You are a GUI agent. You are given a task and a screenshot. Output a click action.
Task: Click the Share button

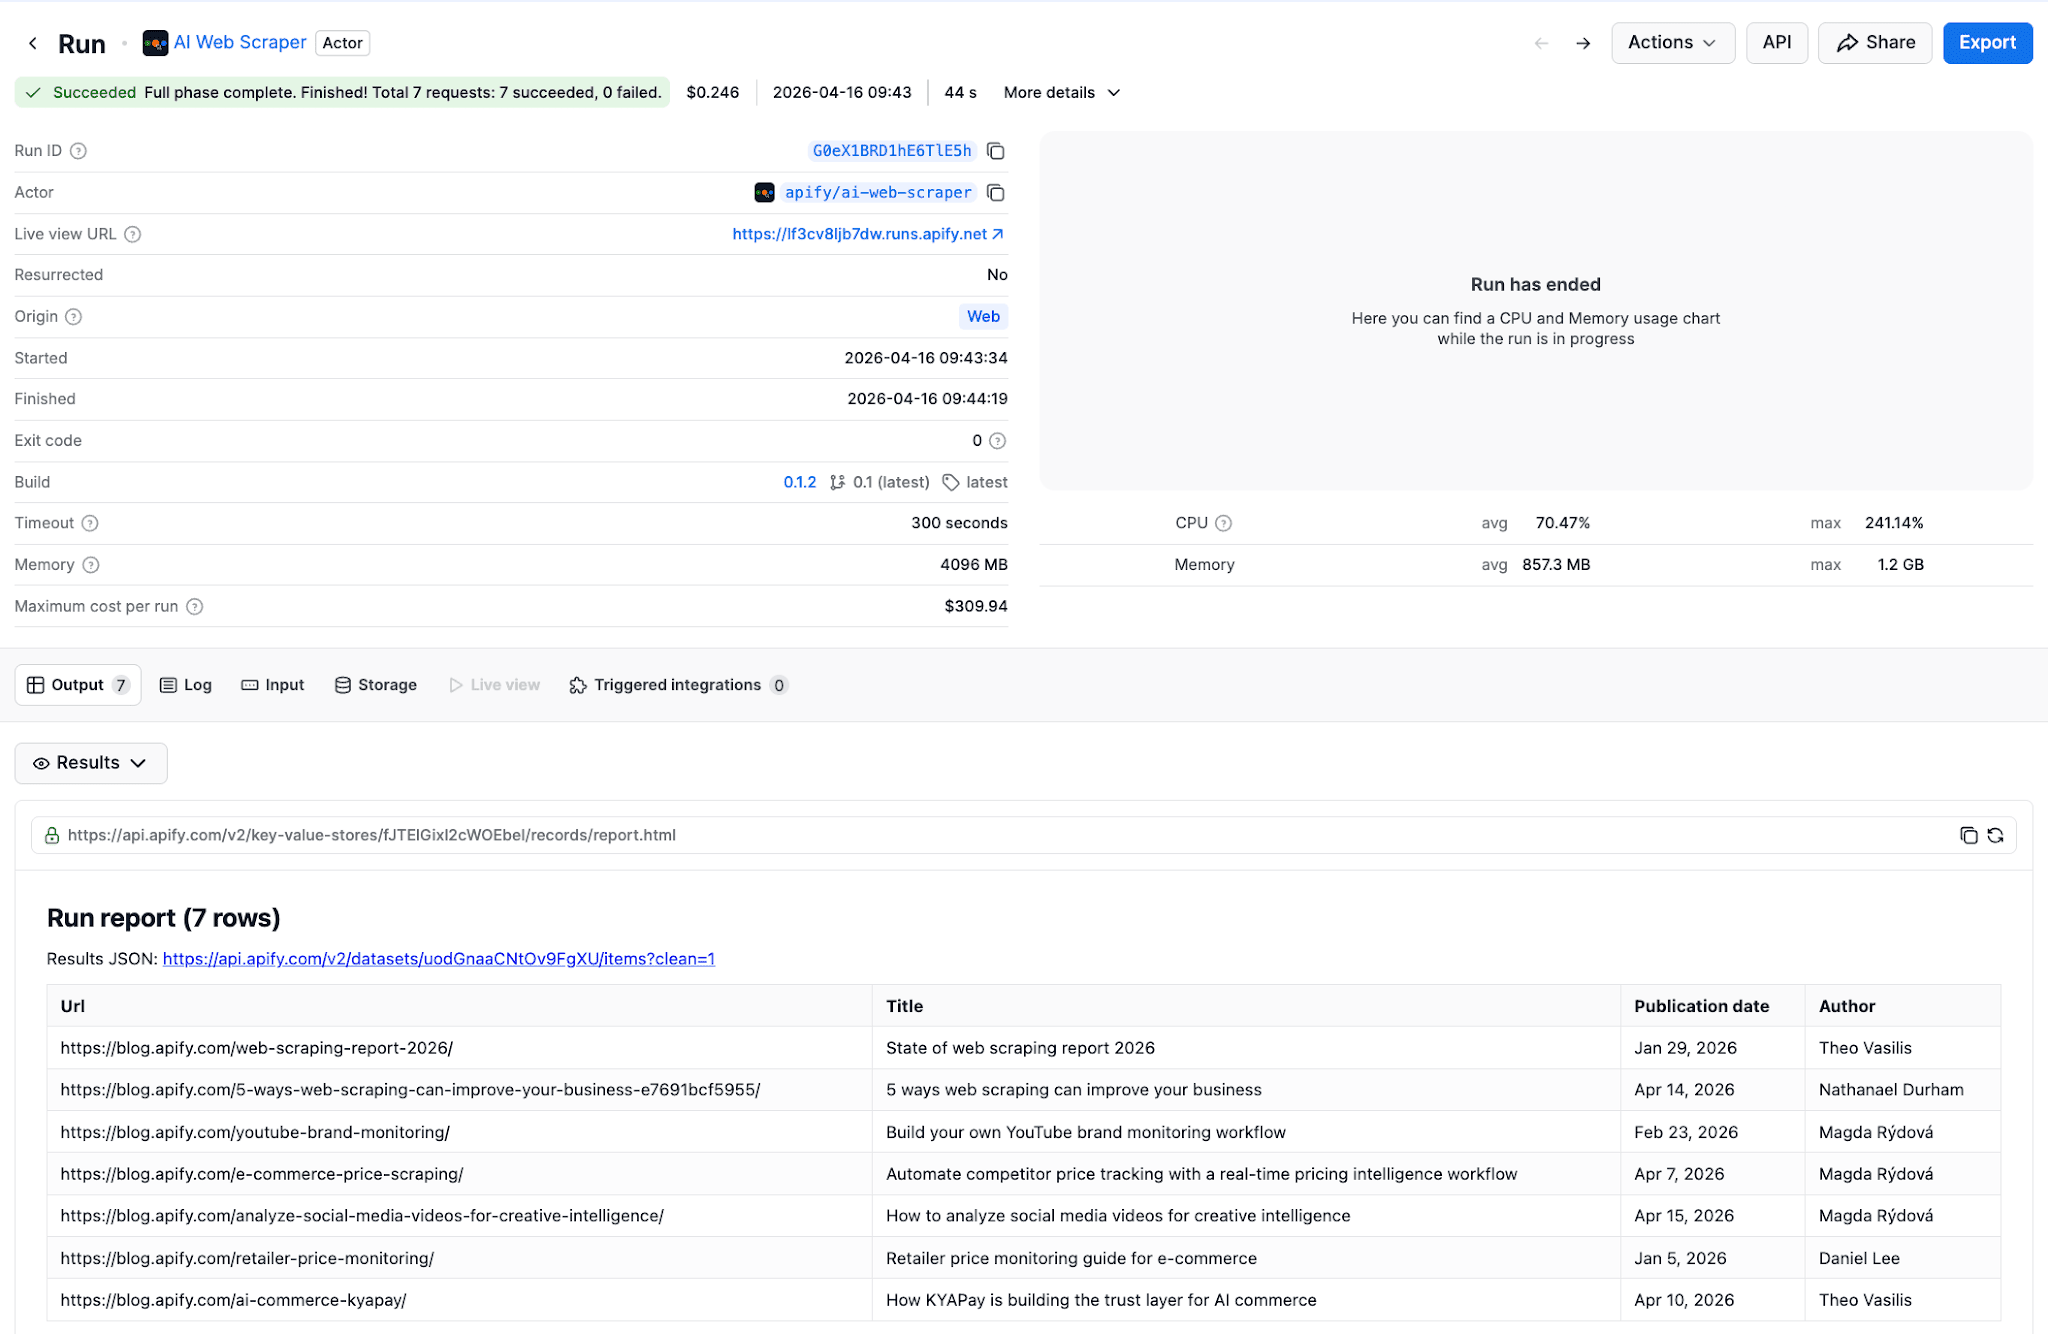pyautogui.click(x=1875, y=43)
